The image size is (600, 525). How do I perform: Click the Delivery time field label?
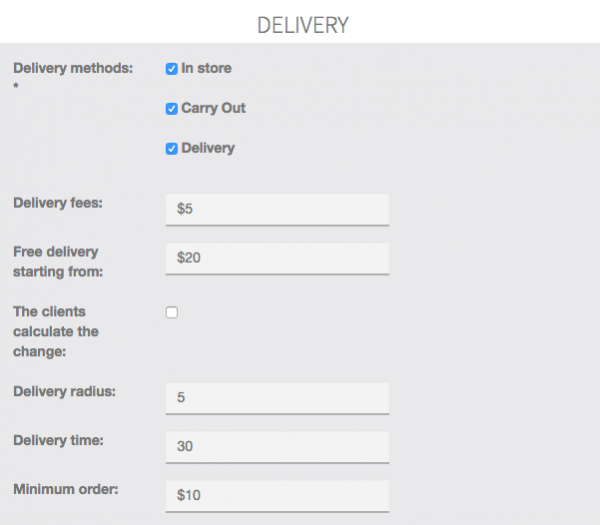(58, 439)
